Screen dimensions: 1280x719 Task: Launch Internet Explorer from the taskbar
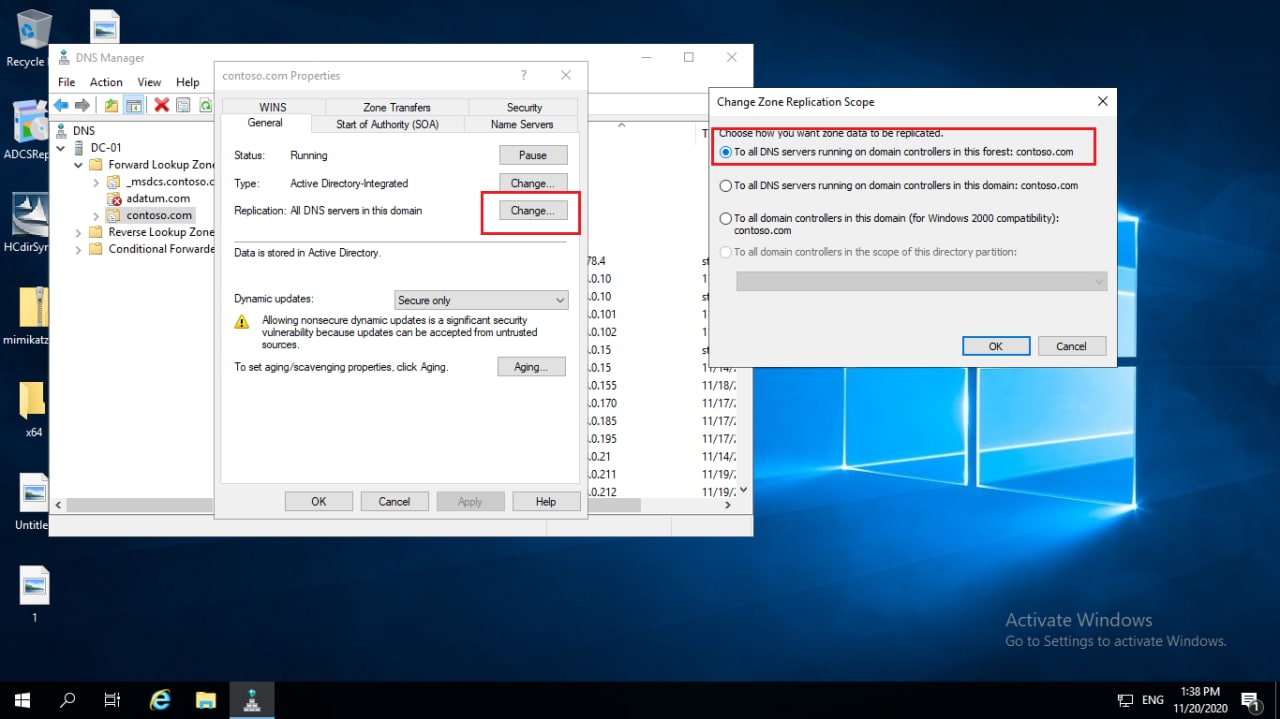point(160,700)
